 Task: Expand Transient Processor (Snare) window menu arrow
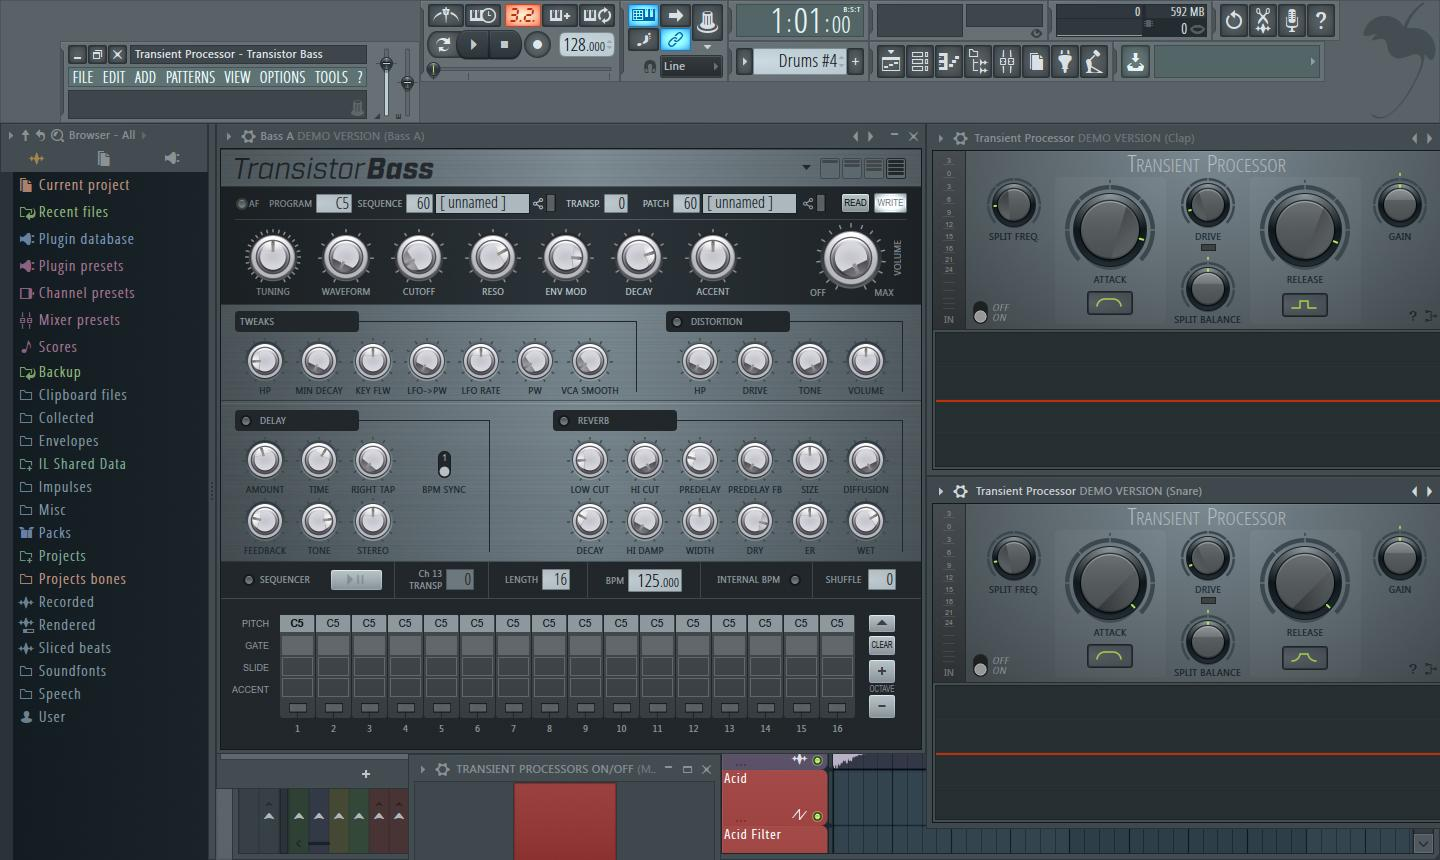pos(940,491)
